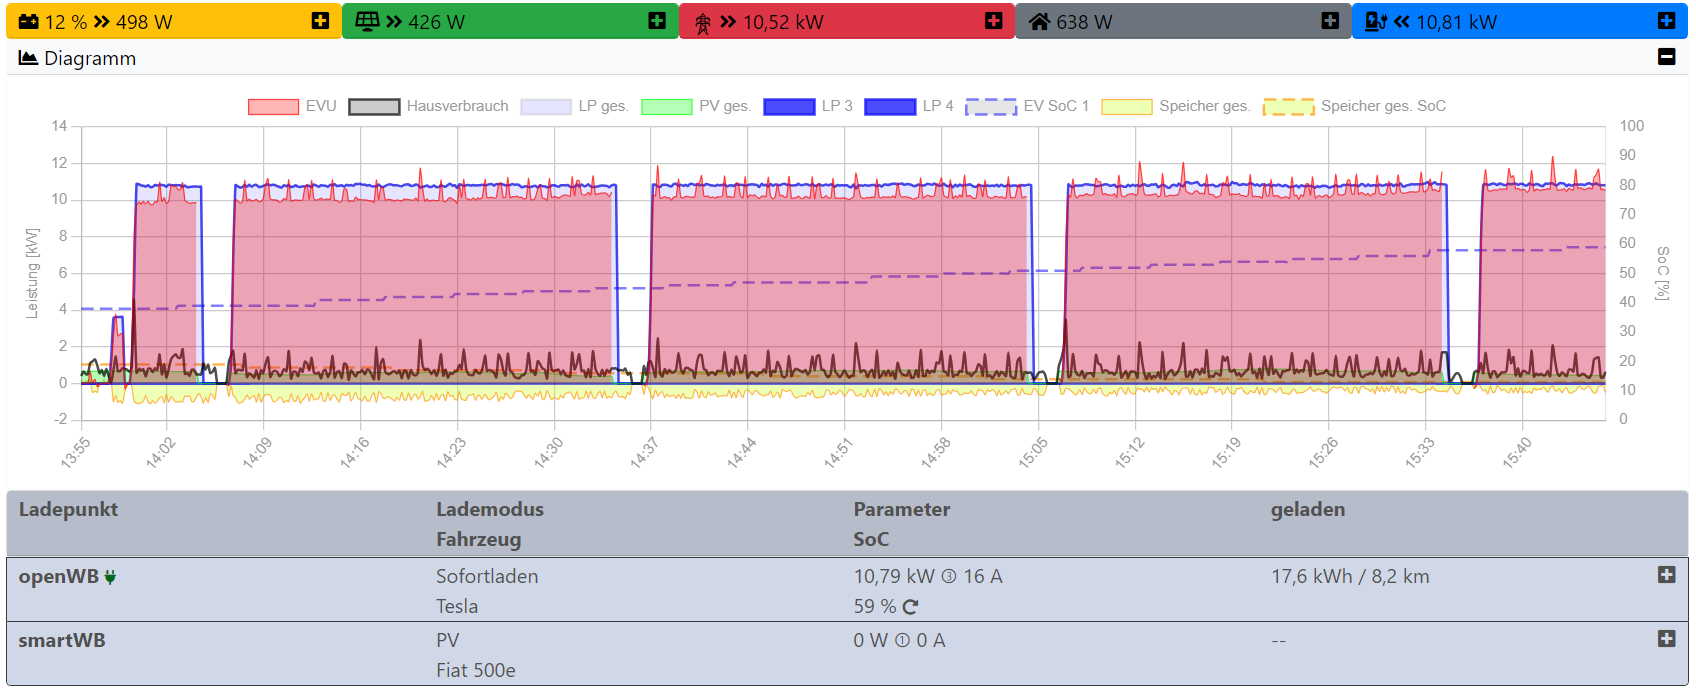Image resolution: width=1696 pixels, height=698 pixels.
Task: Toggle Speicher ges. legend entry
Action: (x=1176, y=106)
